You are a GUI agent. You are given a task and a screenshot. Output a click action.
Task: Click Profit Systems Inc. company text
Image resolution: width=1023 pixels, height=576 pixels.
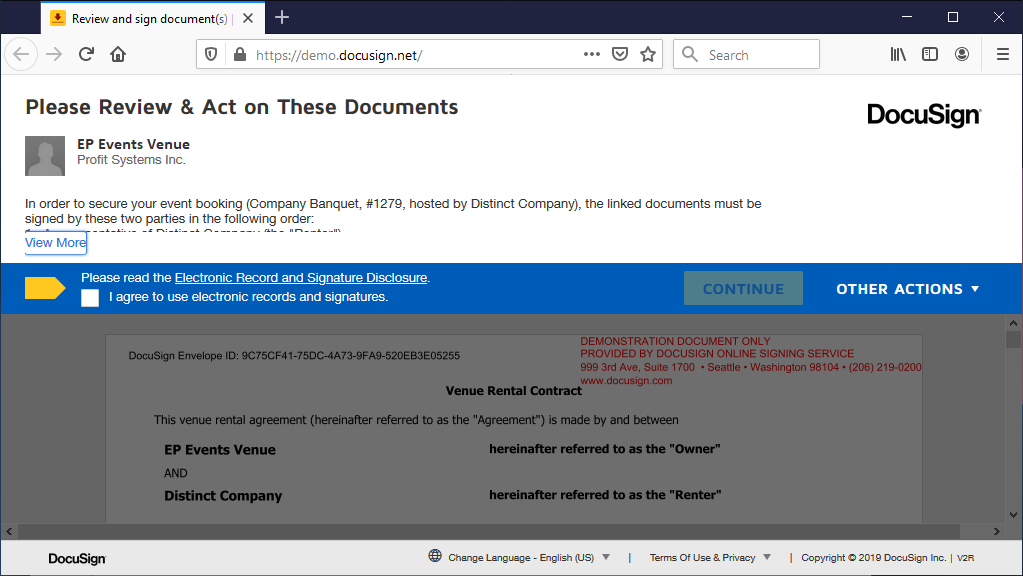132,160
